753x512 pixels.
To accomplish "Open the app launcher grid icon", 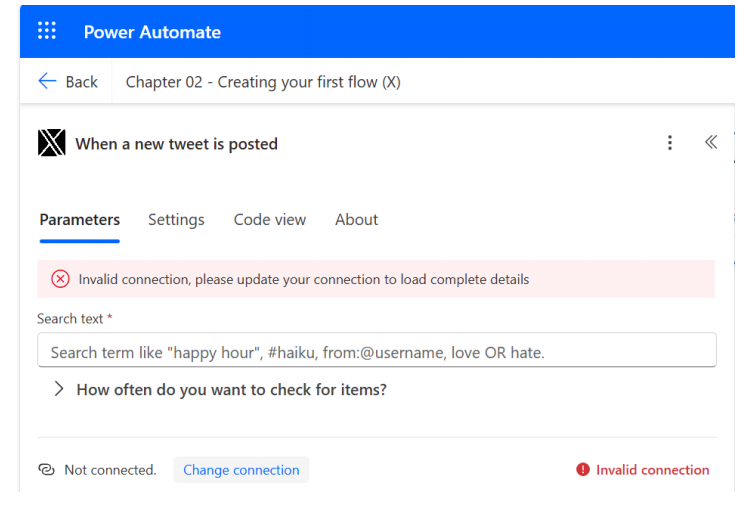I will [x=47, y=30].
